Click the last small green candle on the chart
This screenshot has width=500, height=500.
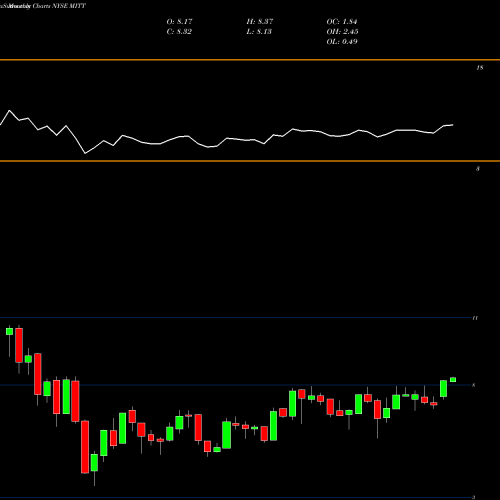click(453, 380)
